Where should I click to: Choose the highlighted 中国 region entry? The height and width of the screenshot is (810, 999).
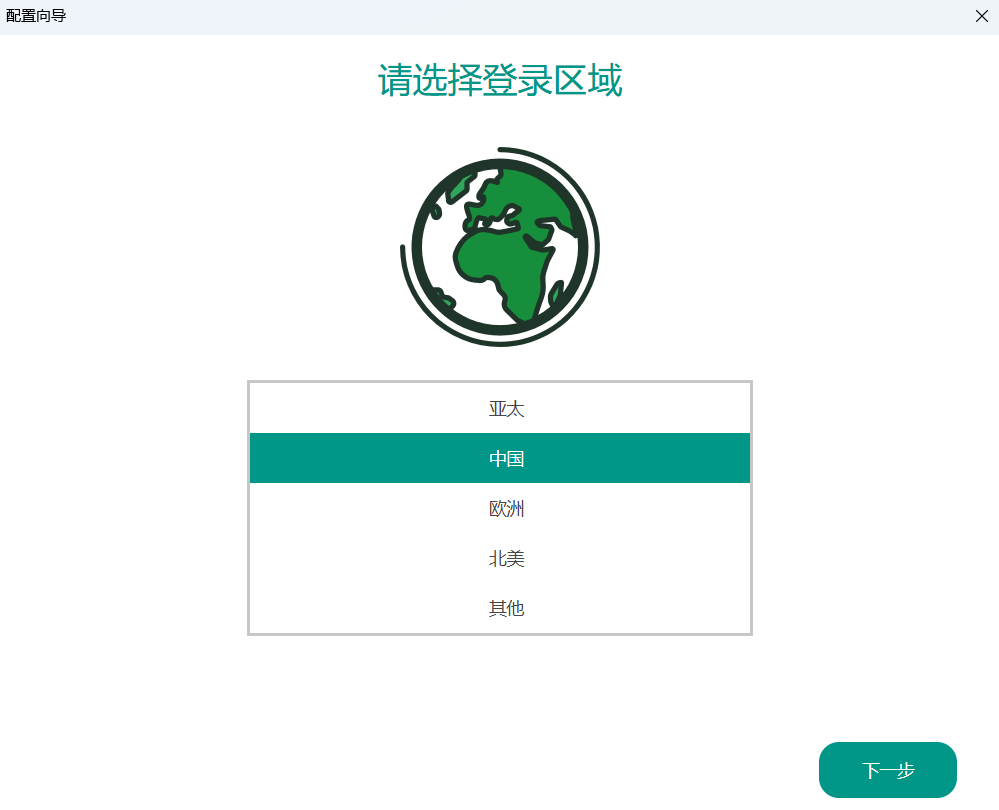click(500, 458)
